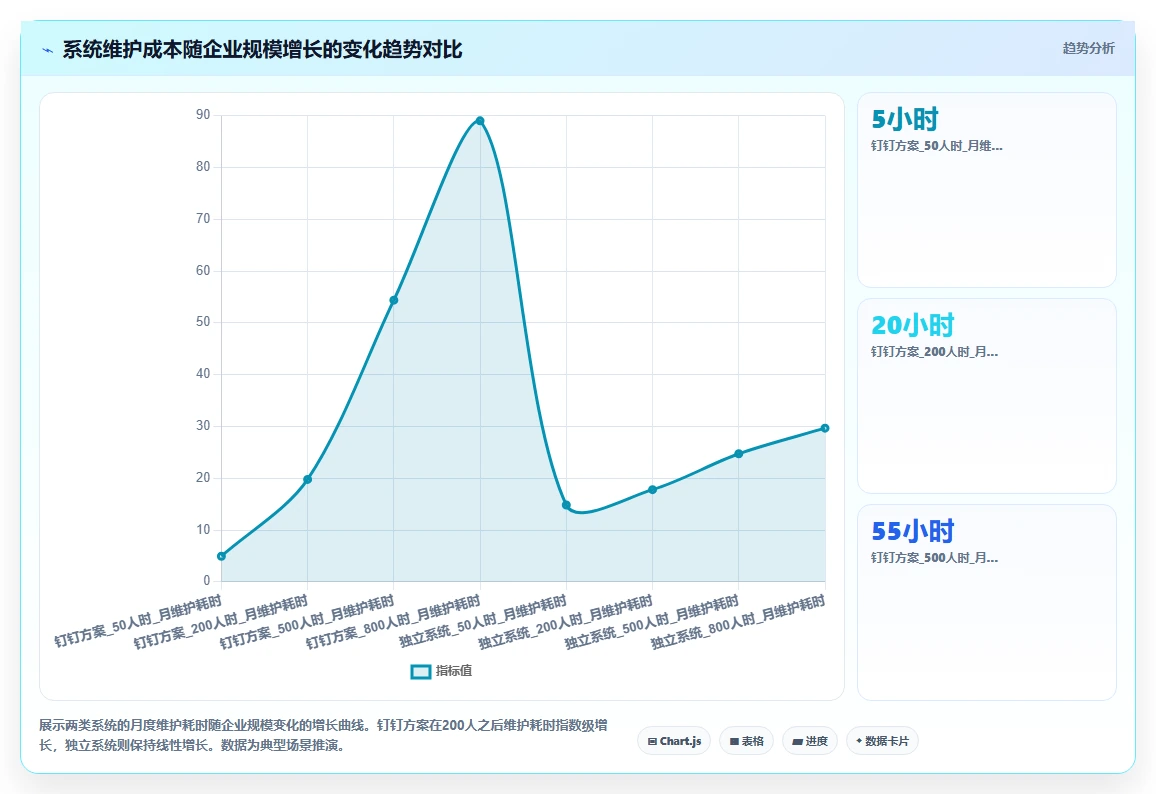Click the 钉钉方案_200人时_月... card subtitle

[934, 352]
